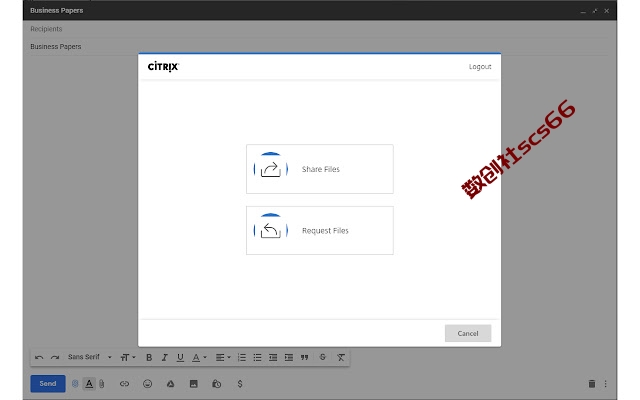Apply quote formatting

pos(304,358)
